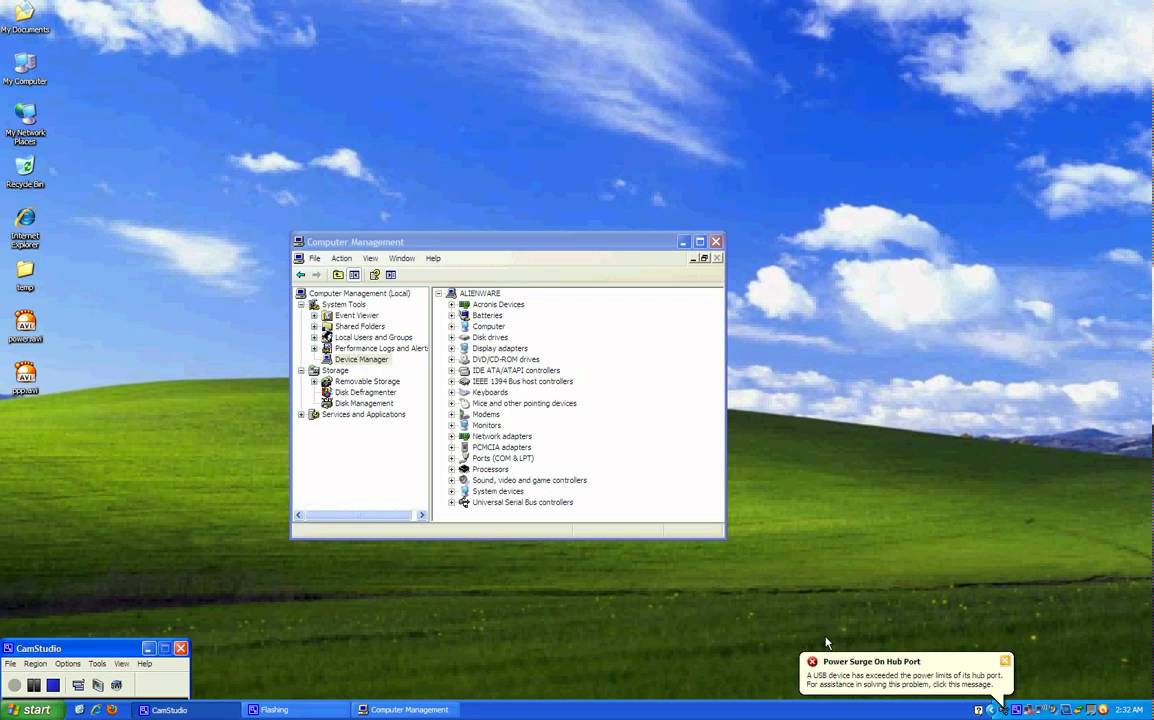Click the CamStudio taskbar button

pyautogui.click(x=187, y=710)
